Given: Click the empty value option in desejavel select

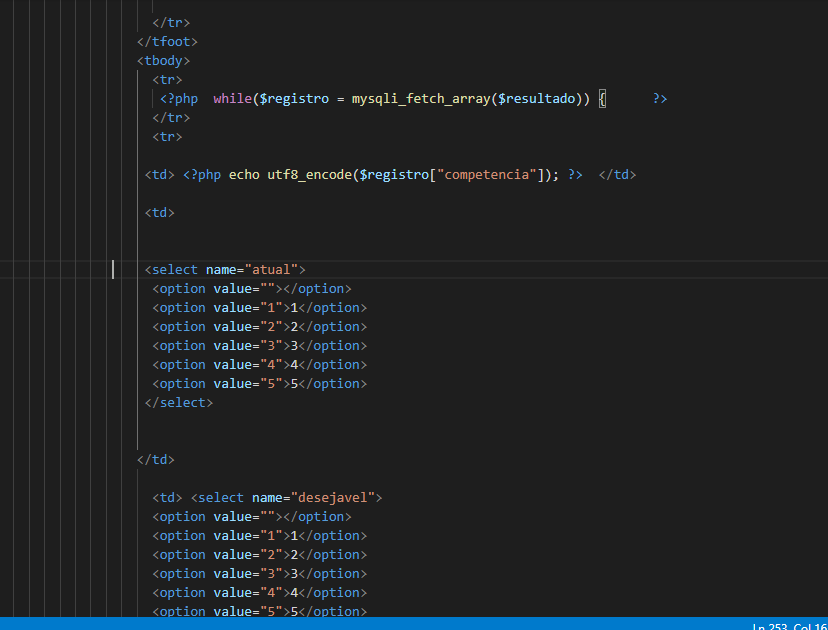Looking at the screenshot, I should (x=252, y=517).
